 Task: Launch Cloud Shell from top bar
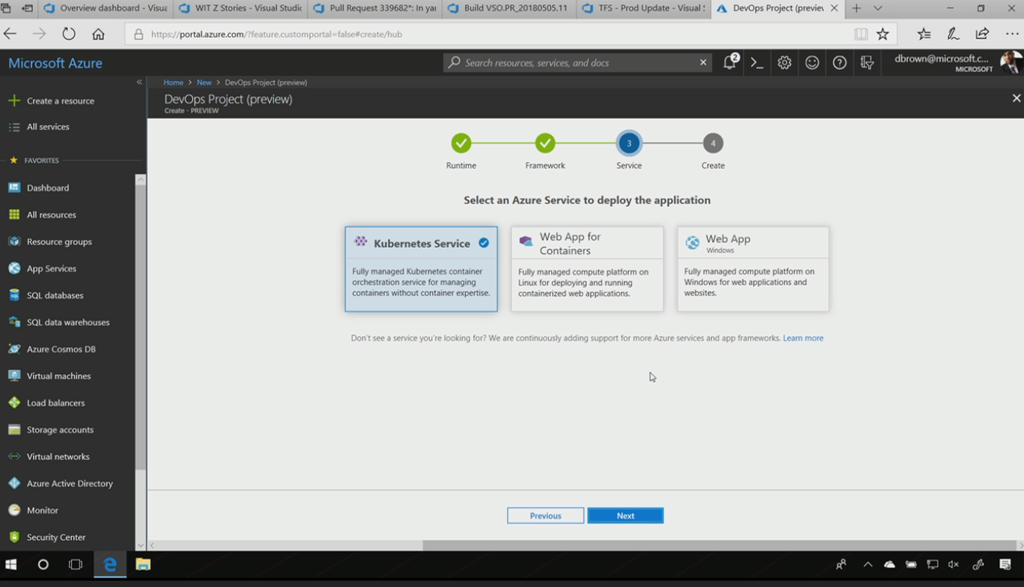click(757, 63)
